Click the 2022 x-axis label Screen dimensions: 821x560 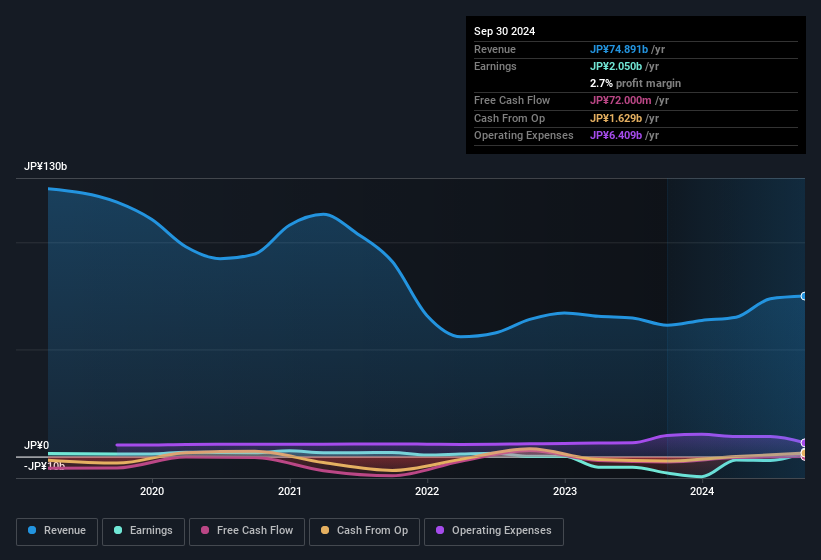(427, 491)
